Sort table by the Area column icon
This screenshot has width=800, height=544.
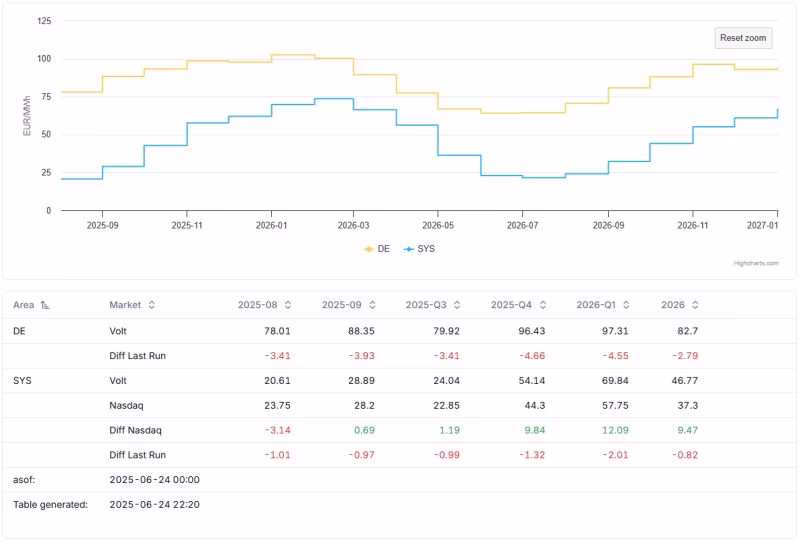(45, 305)
